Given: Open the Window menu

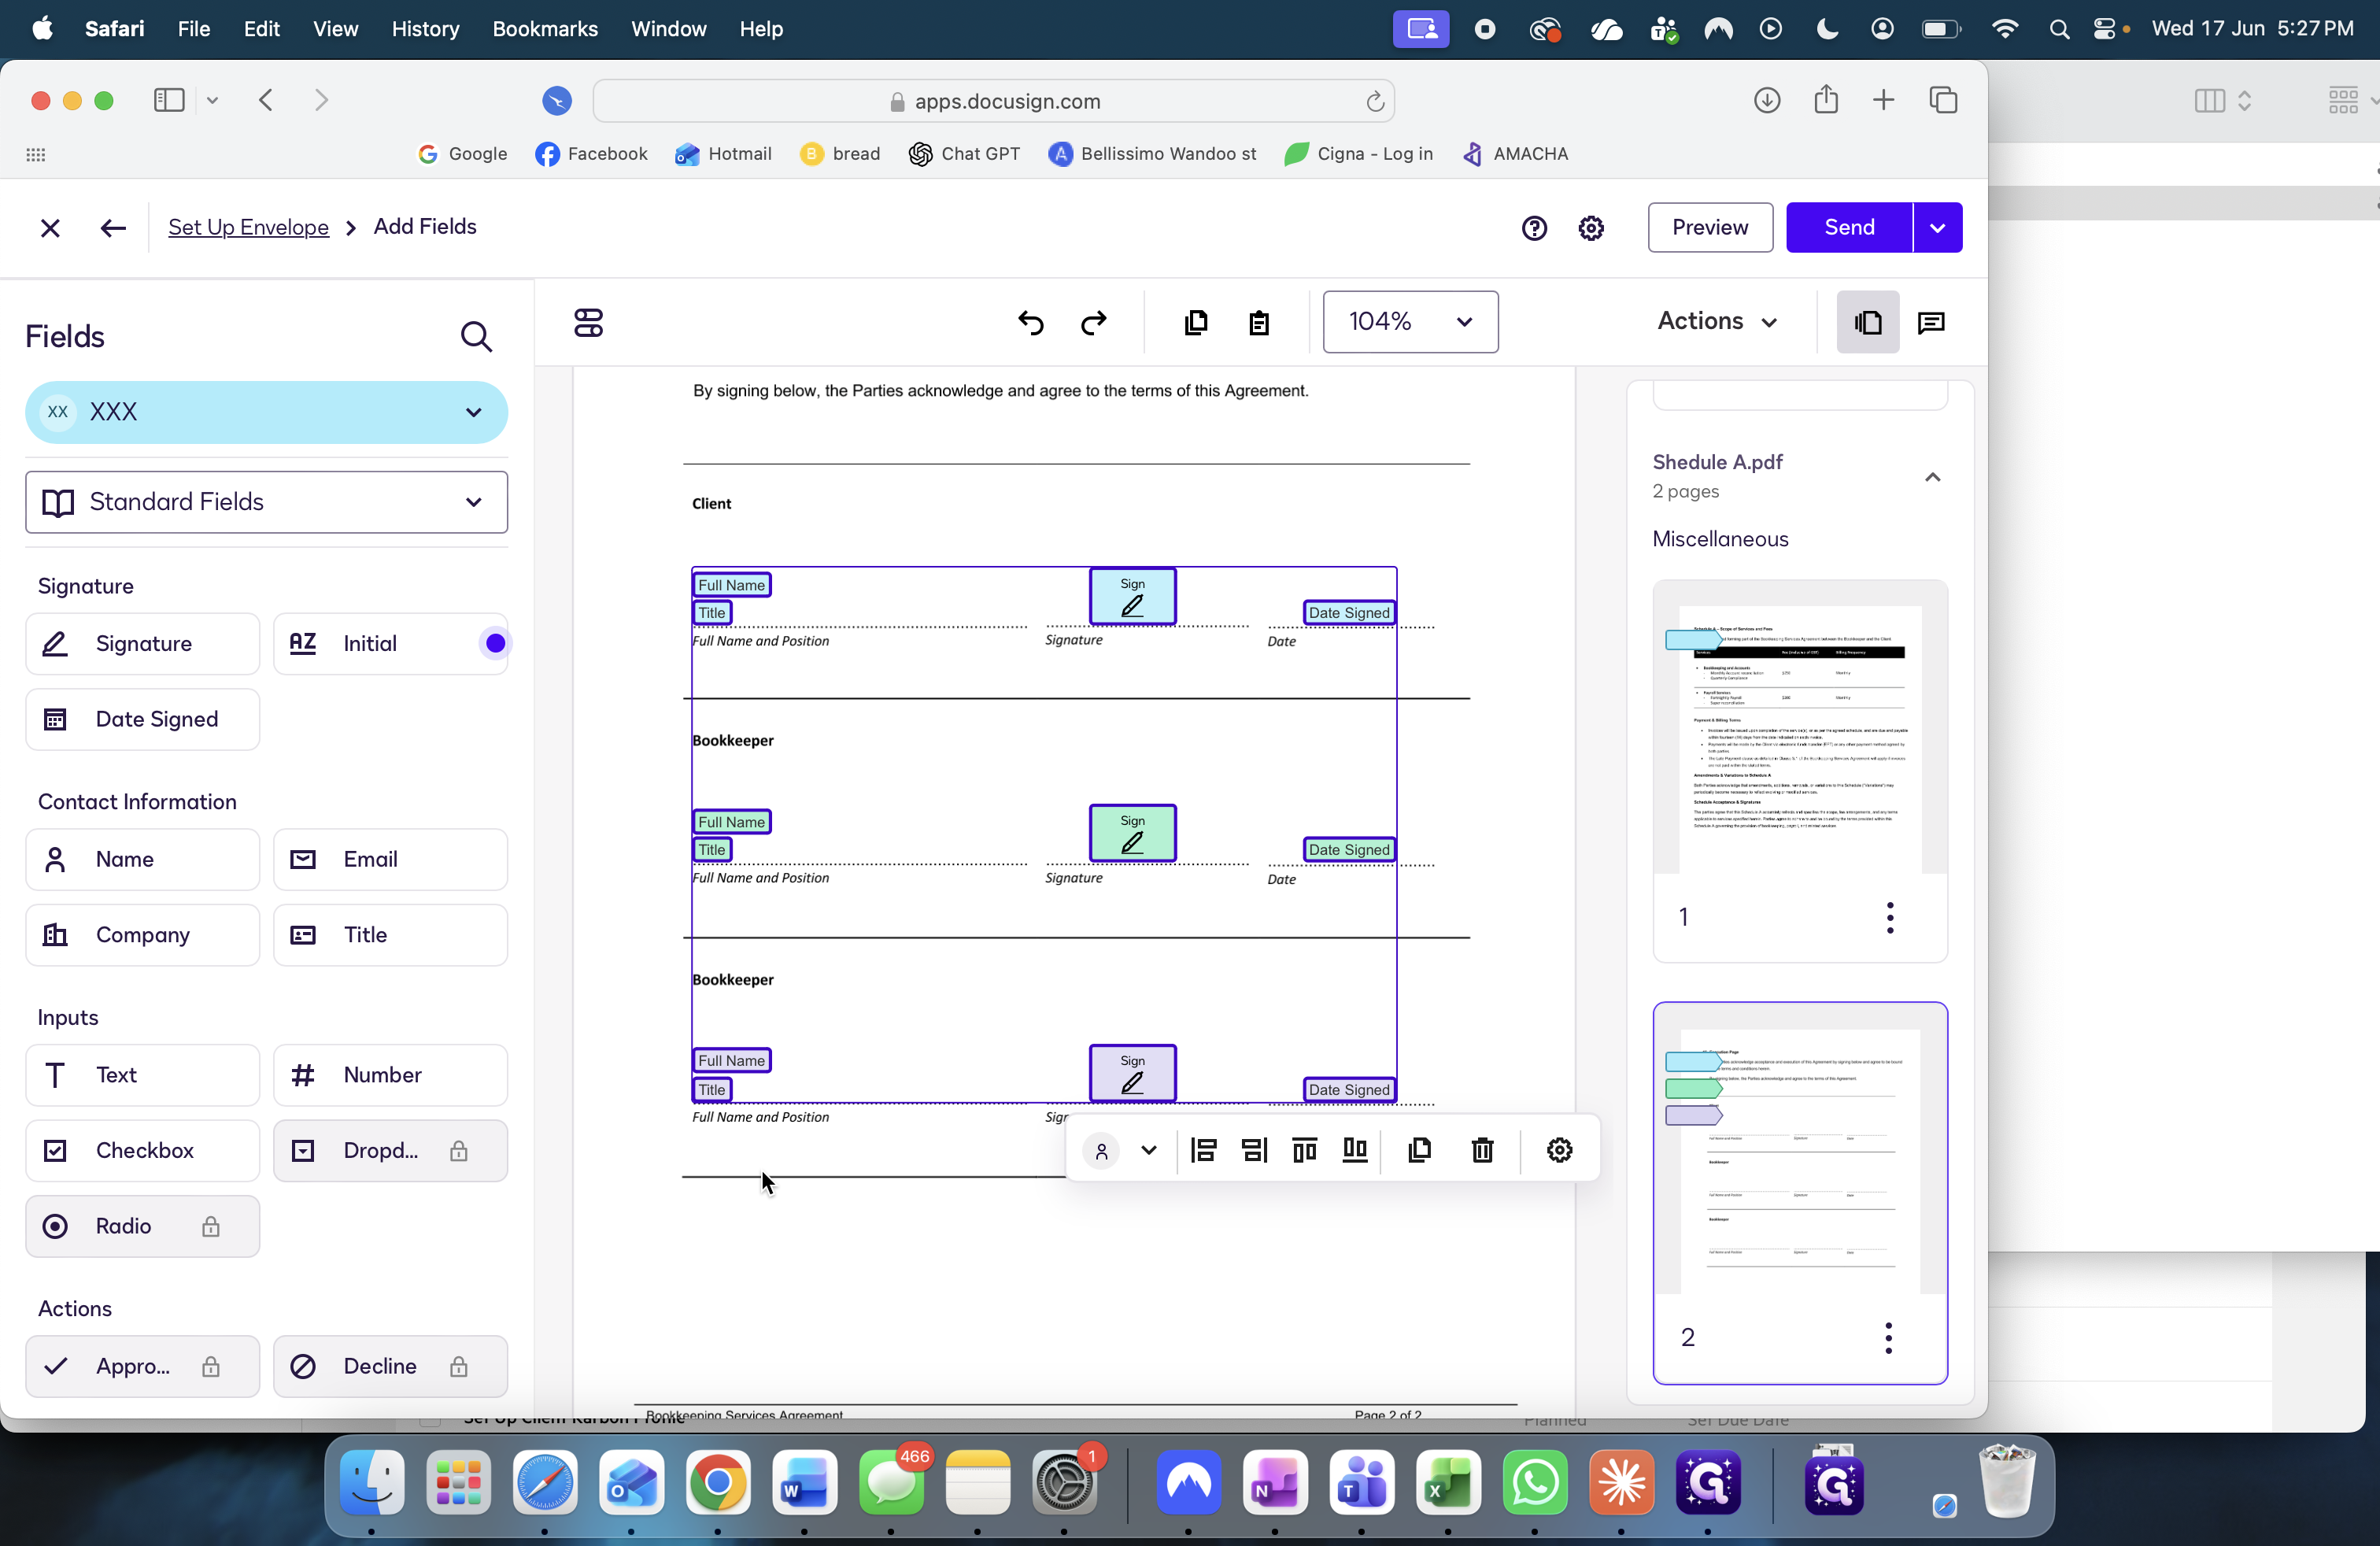Looking at the screenshot, I should click(668, 29).
